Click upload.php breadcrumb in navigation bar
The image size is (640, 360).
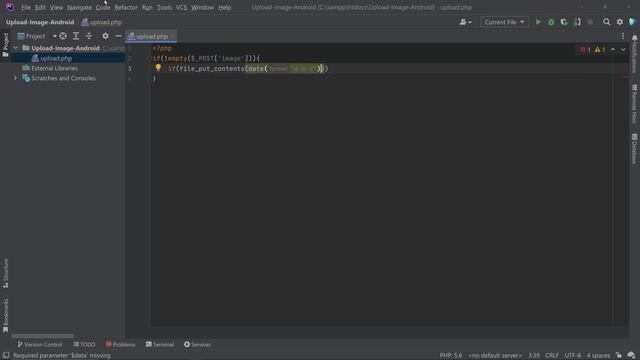click(x=102, y=22)
